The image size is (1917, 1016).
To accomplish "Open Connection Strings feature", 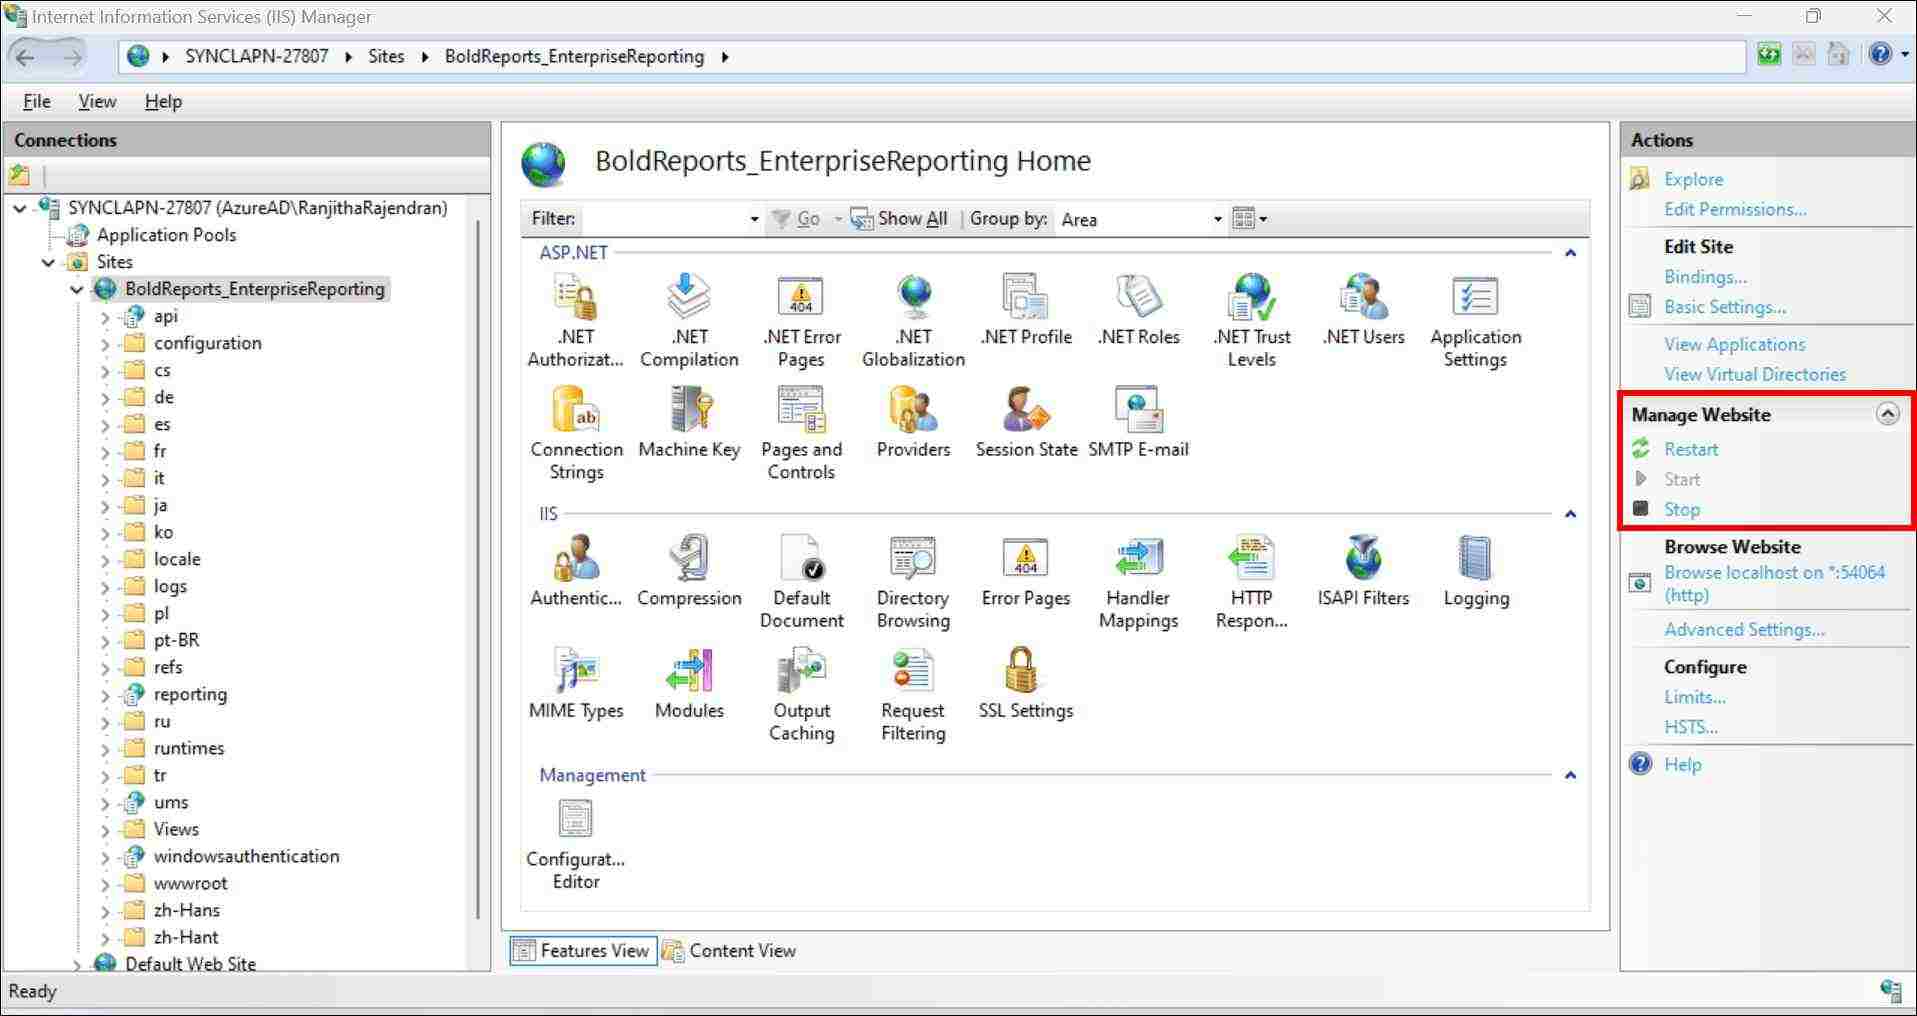I will tap(576, 433).
